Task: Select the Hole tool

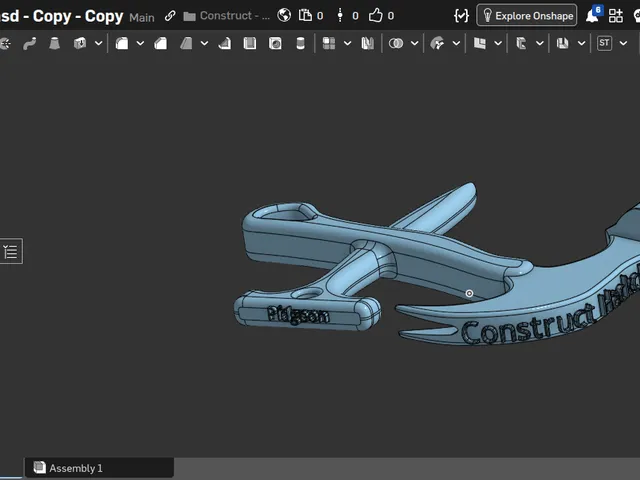Action: coord(275,43)
